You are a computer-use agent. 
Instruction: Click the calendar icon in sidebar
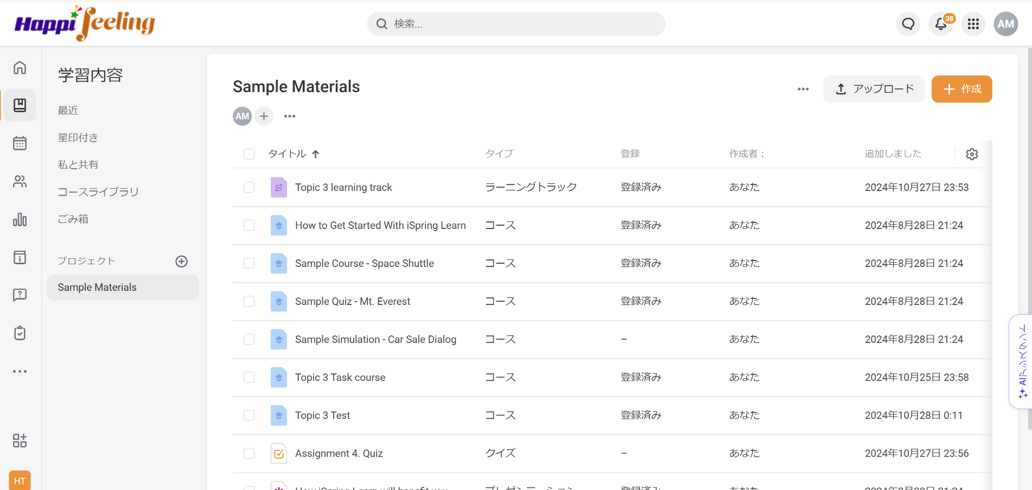[x=20, y=144]
